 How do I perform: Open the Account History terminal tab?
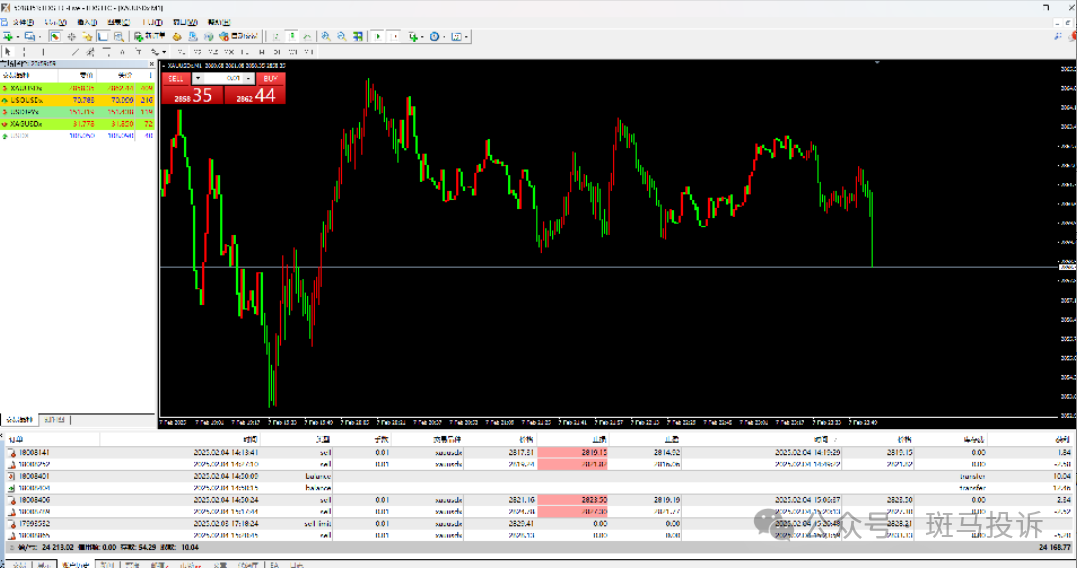76,565
